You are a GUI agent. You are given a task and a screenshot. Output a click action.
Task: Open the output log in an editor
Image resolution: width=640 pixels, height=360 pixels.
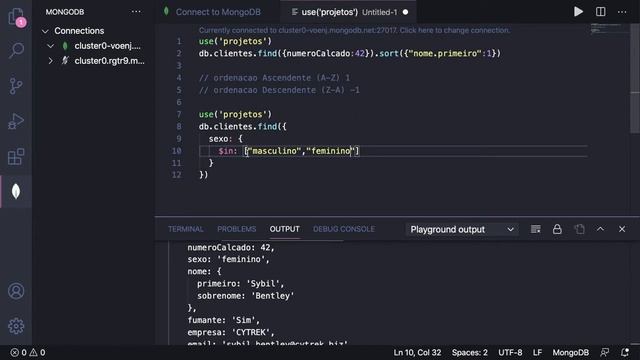pos(579,229)
